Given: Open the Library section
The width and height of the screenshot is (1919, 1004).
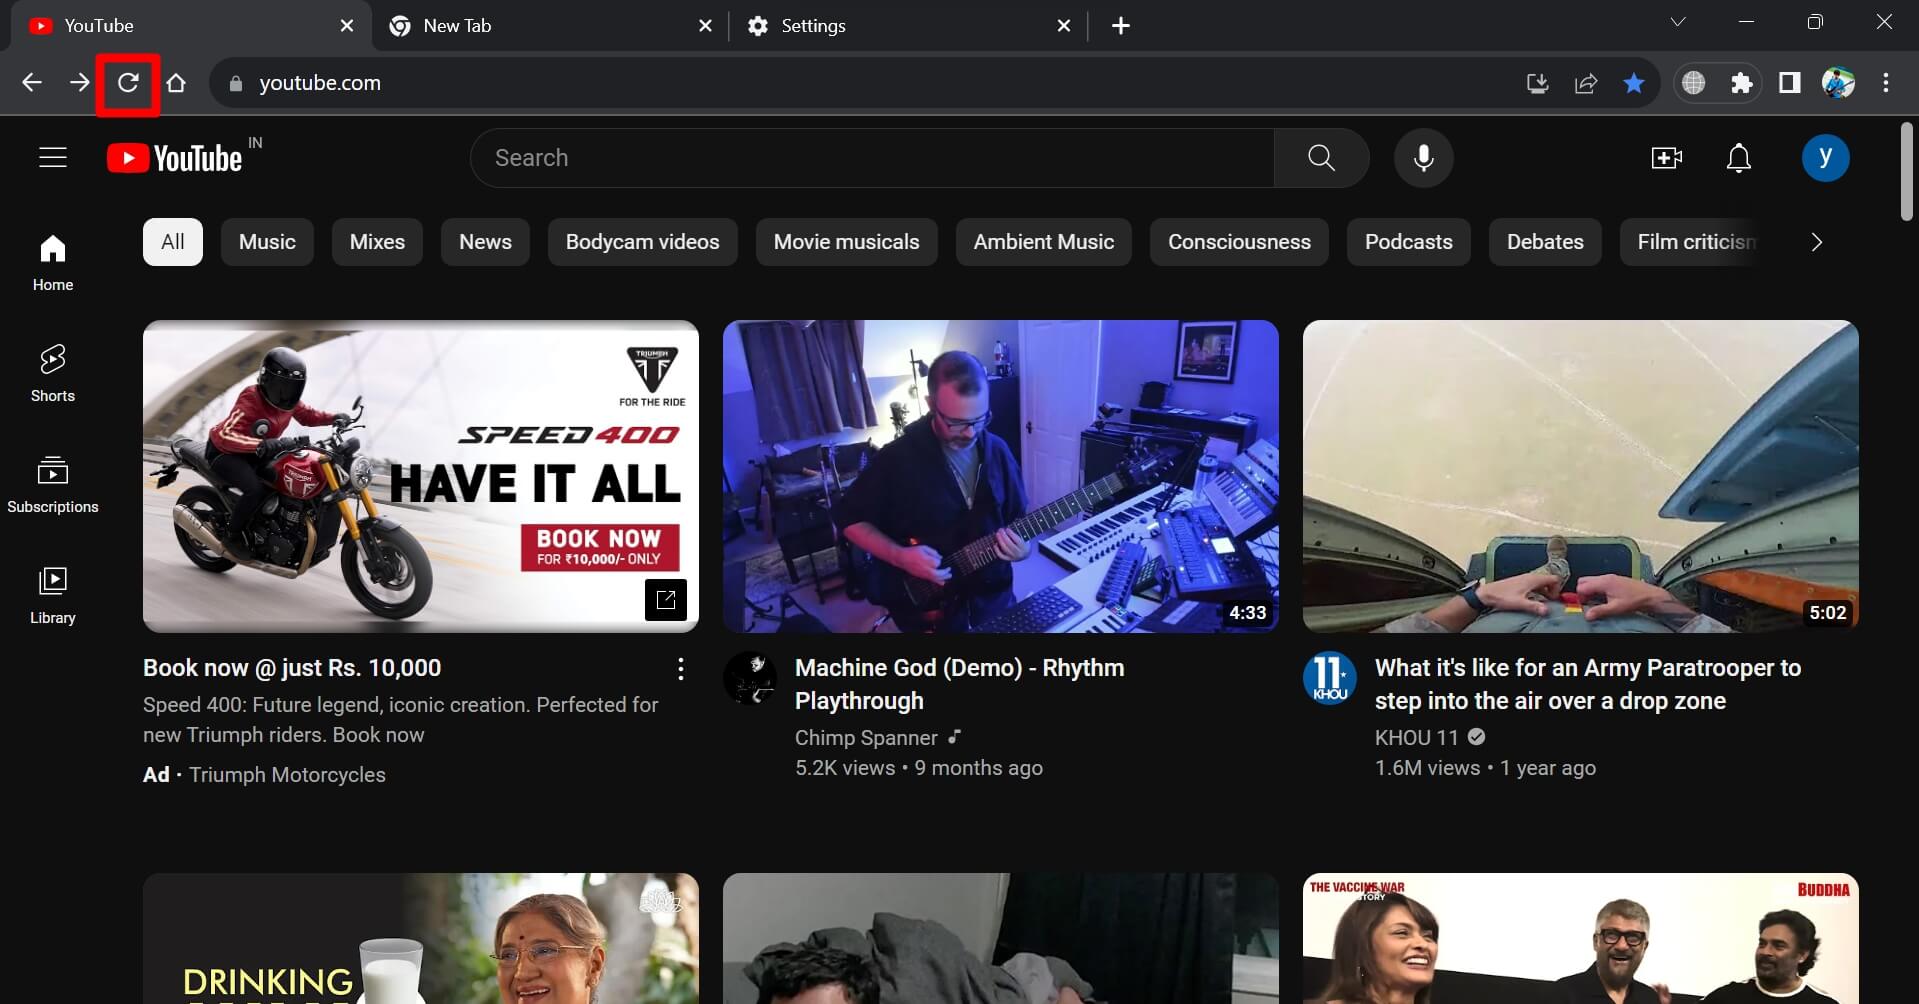Looking at the screenshot, I should click(52, 593).
